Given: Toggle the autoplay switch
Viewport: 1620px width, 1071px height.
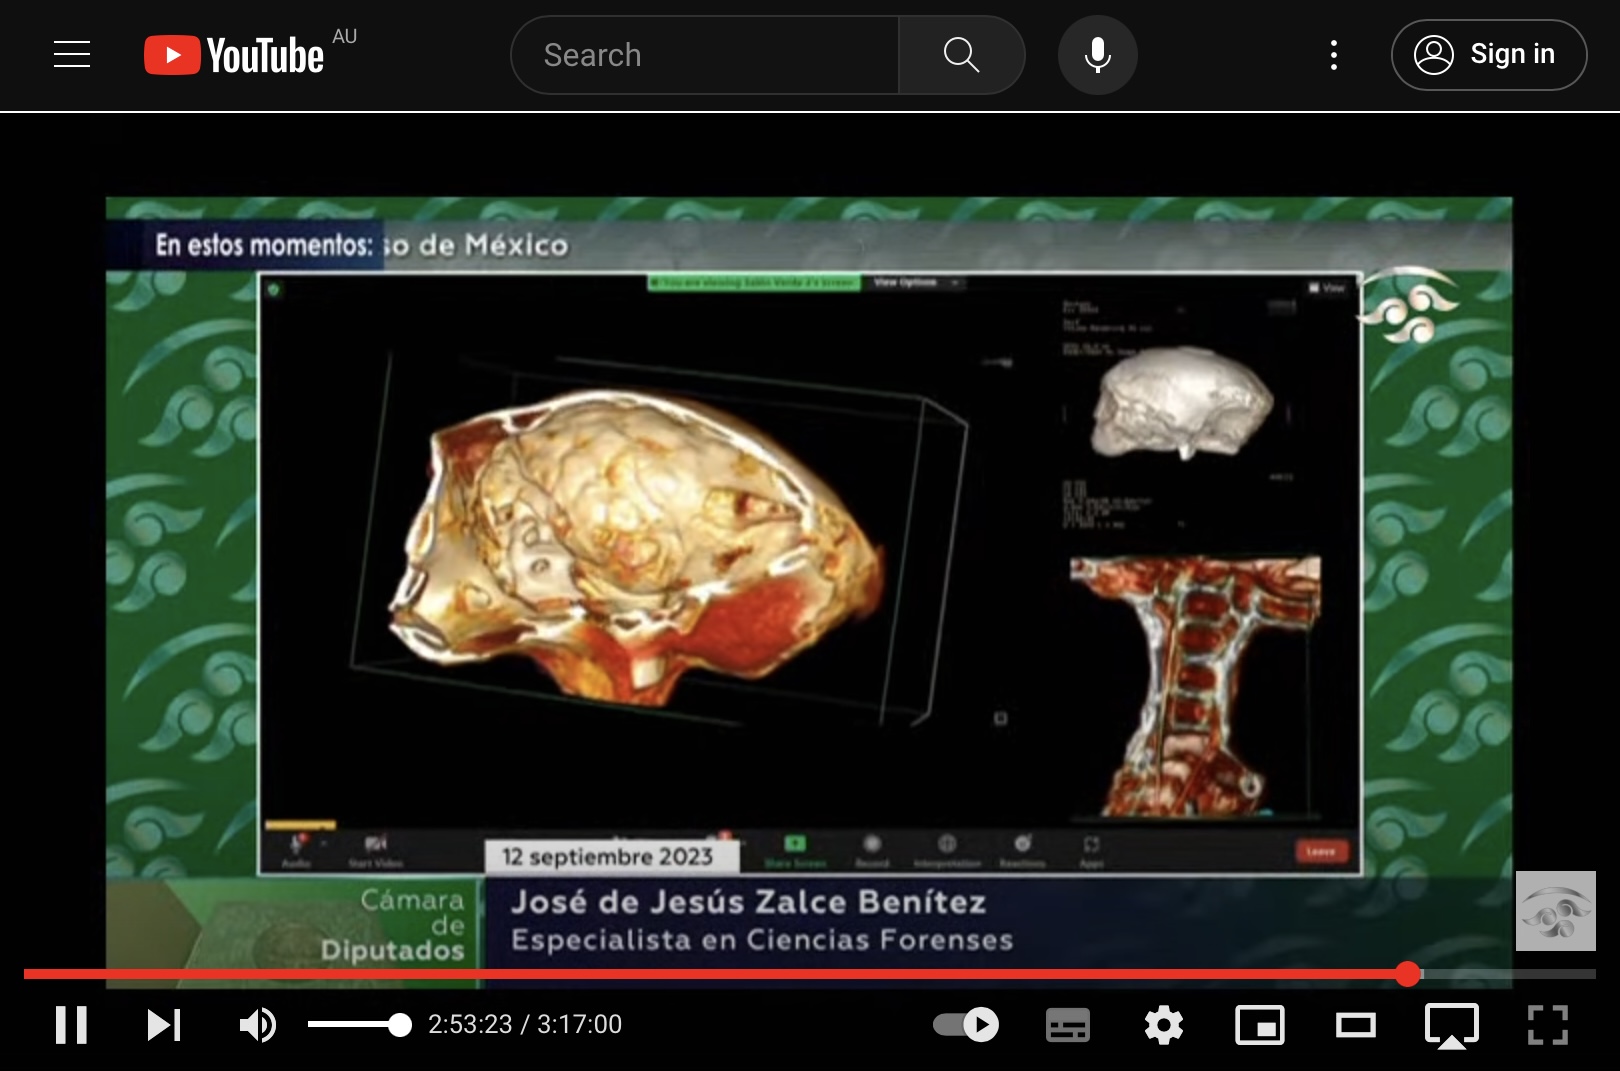Looking at the screenshot, I should (966, 1025).
